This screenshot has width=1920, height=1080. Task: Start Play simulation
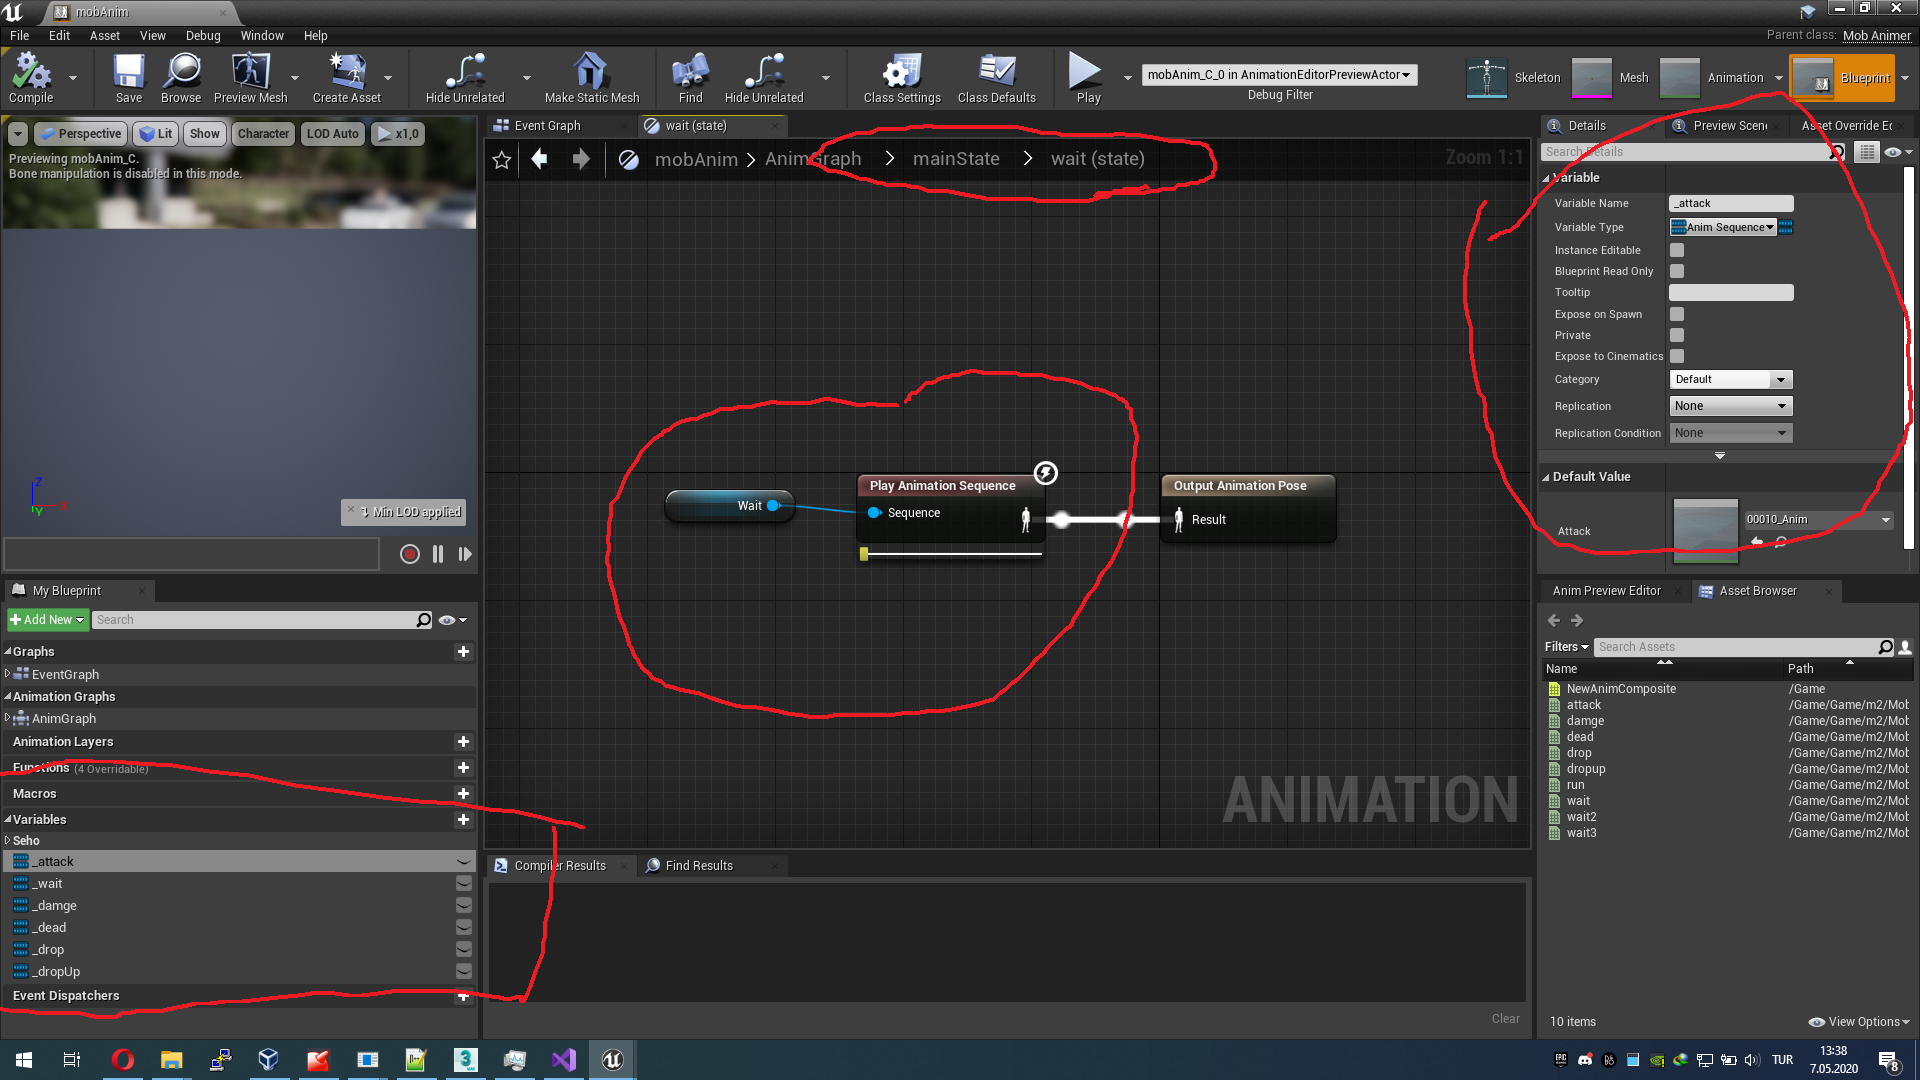[1087, 78]
